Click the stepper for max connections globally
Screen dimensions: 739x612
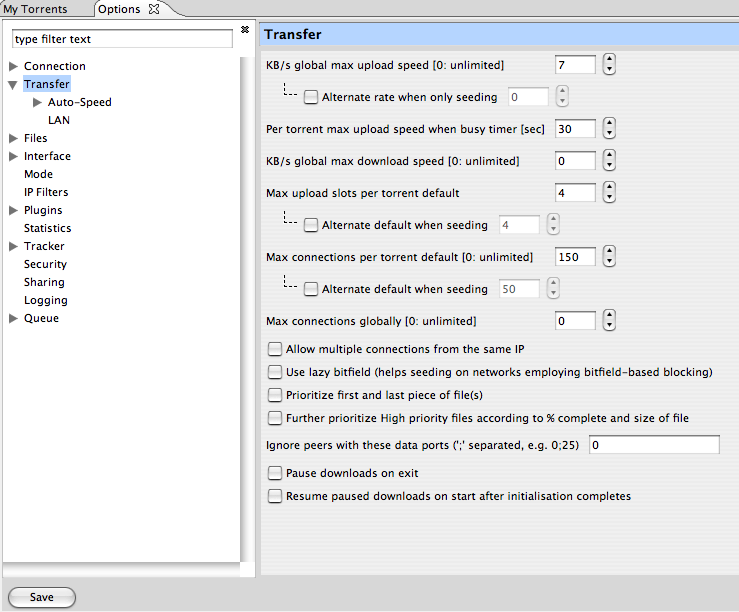coord(609,321)
